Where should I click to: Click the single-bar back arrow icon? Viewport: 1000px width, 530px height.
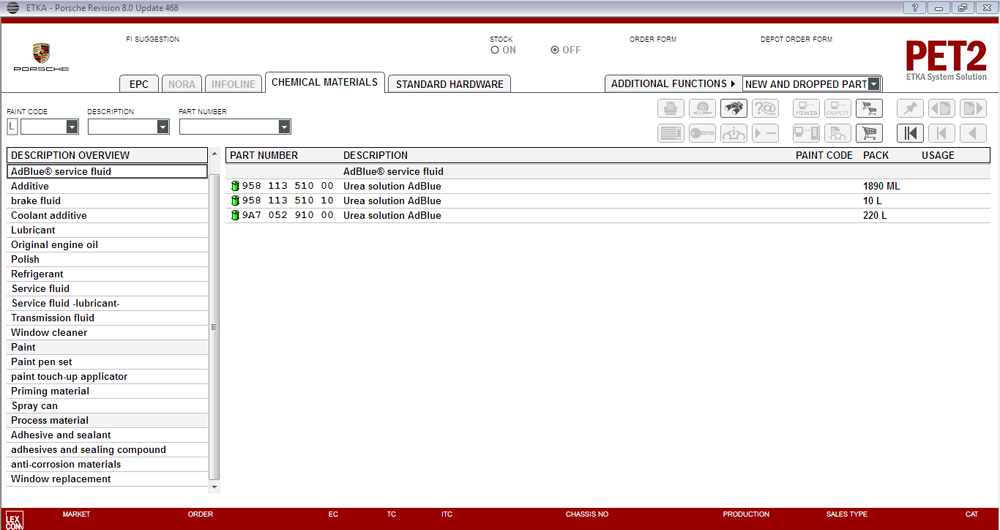pos(941,133)
